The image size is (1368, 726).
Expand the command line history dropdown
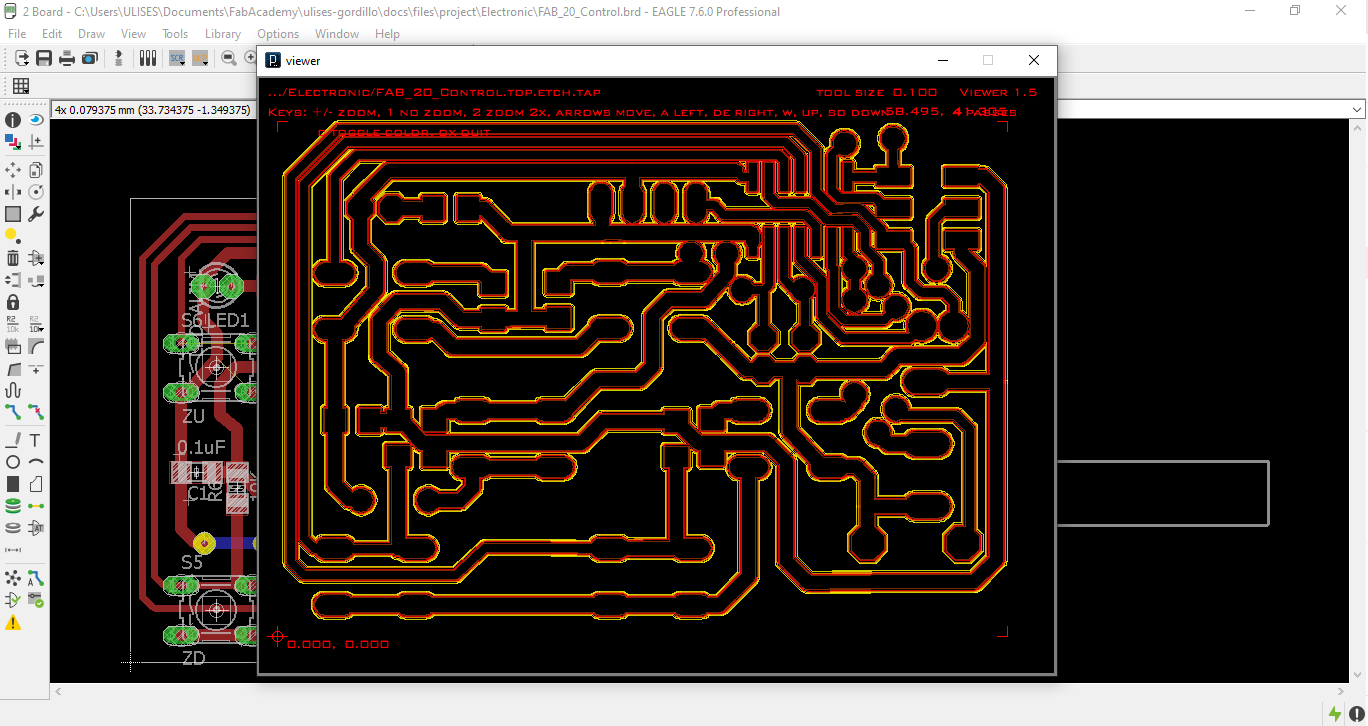(1357, 109)
